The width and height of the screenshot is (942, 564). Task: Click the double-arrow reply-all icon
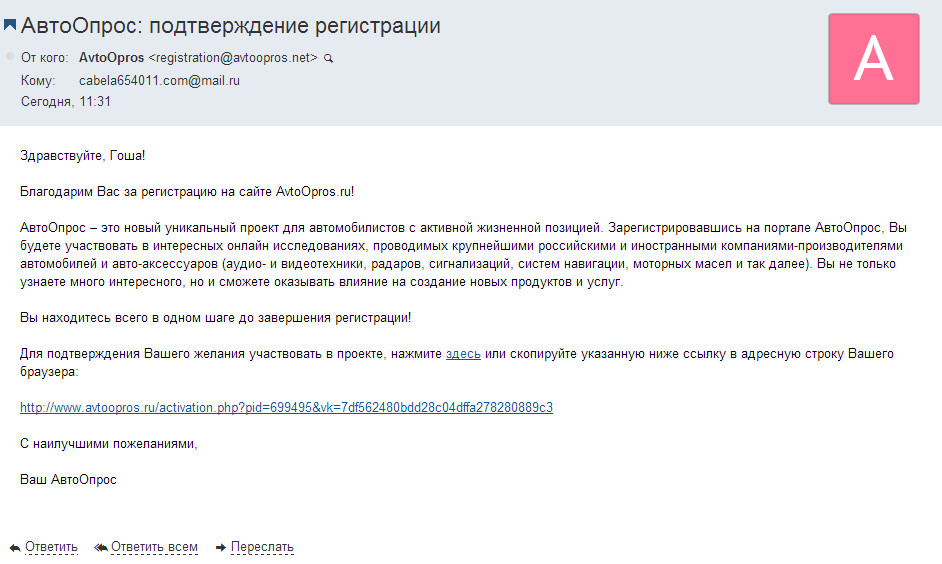101,547
